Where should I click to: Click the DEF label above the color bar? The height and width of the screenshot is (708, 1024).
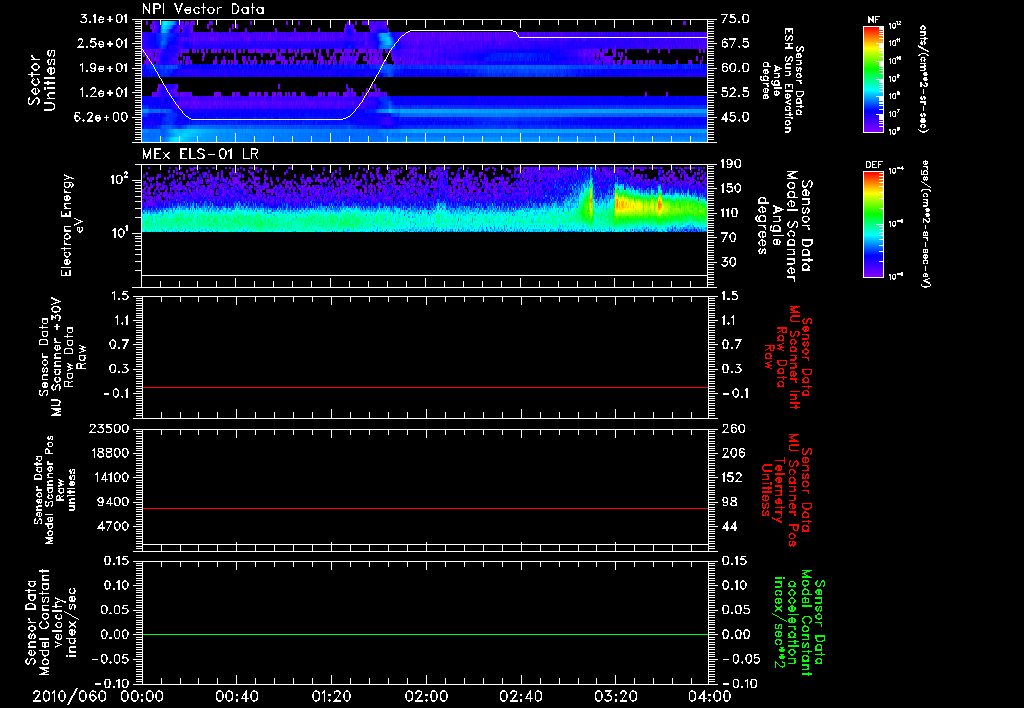pos(873,165)
